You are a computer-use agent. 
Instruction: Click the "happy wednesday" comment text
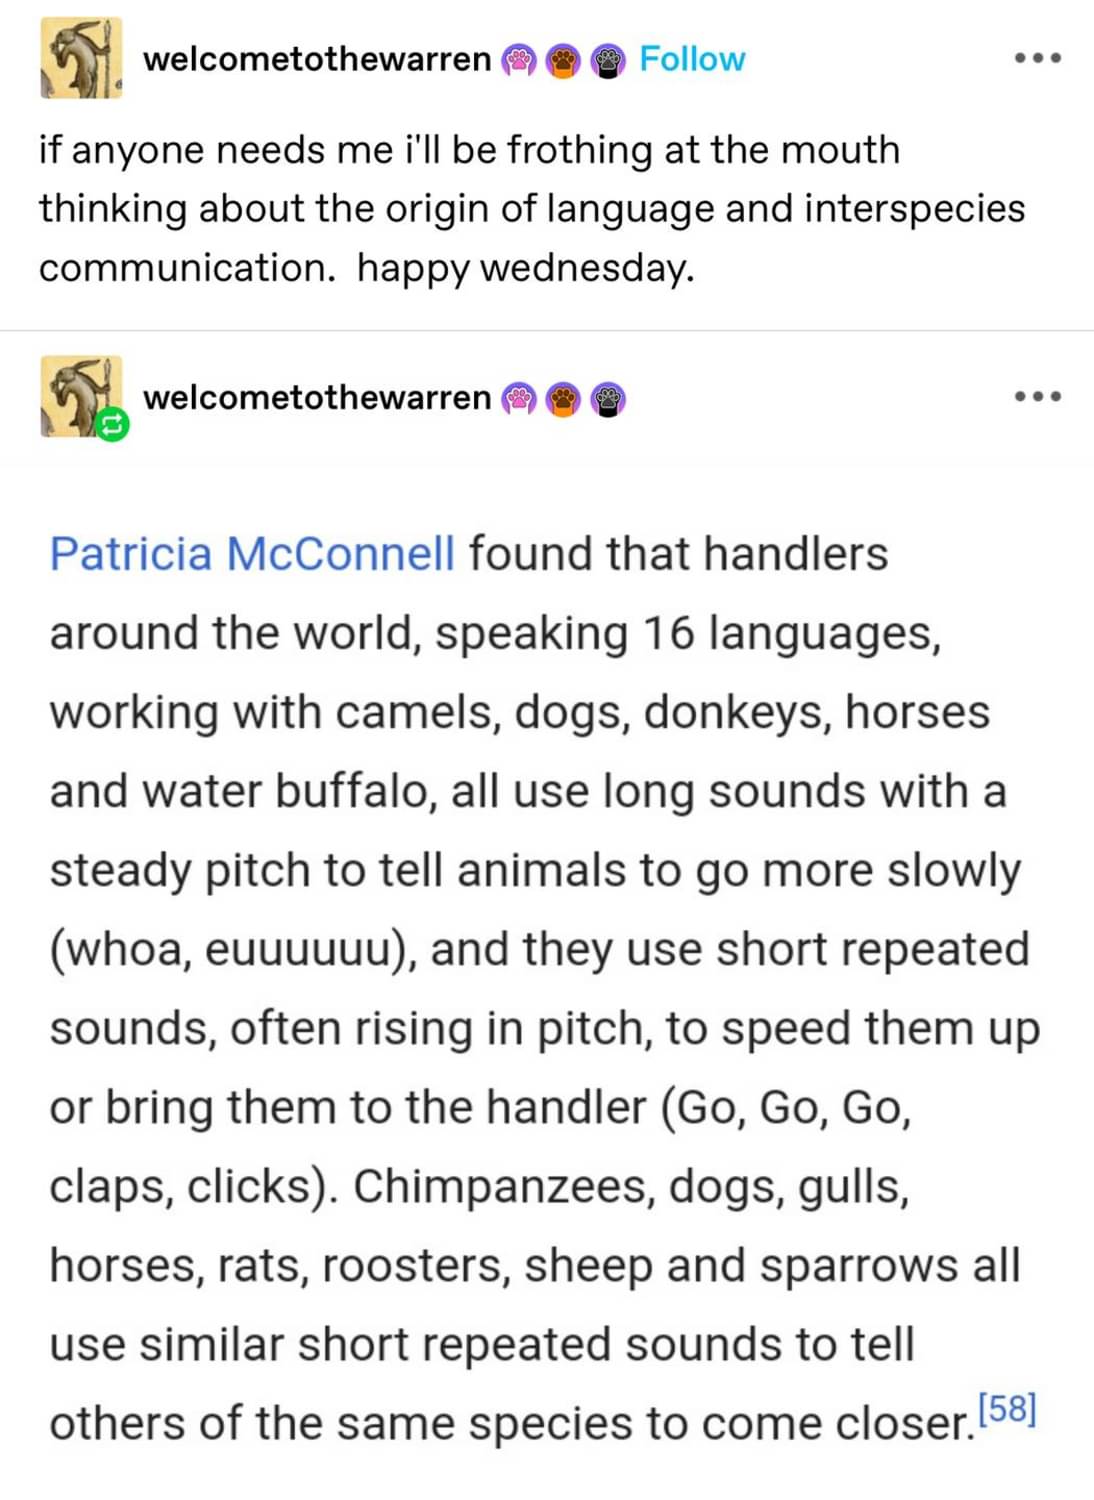[x=525, y=268]
